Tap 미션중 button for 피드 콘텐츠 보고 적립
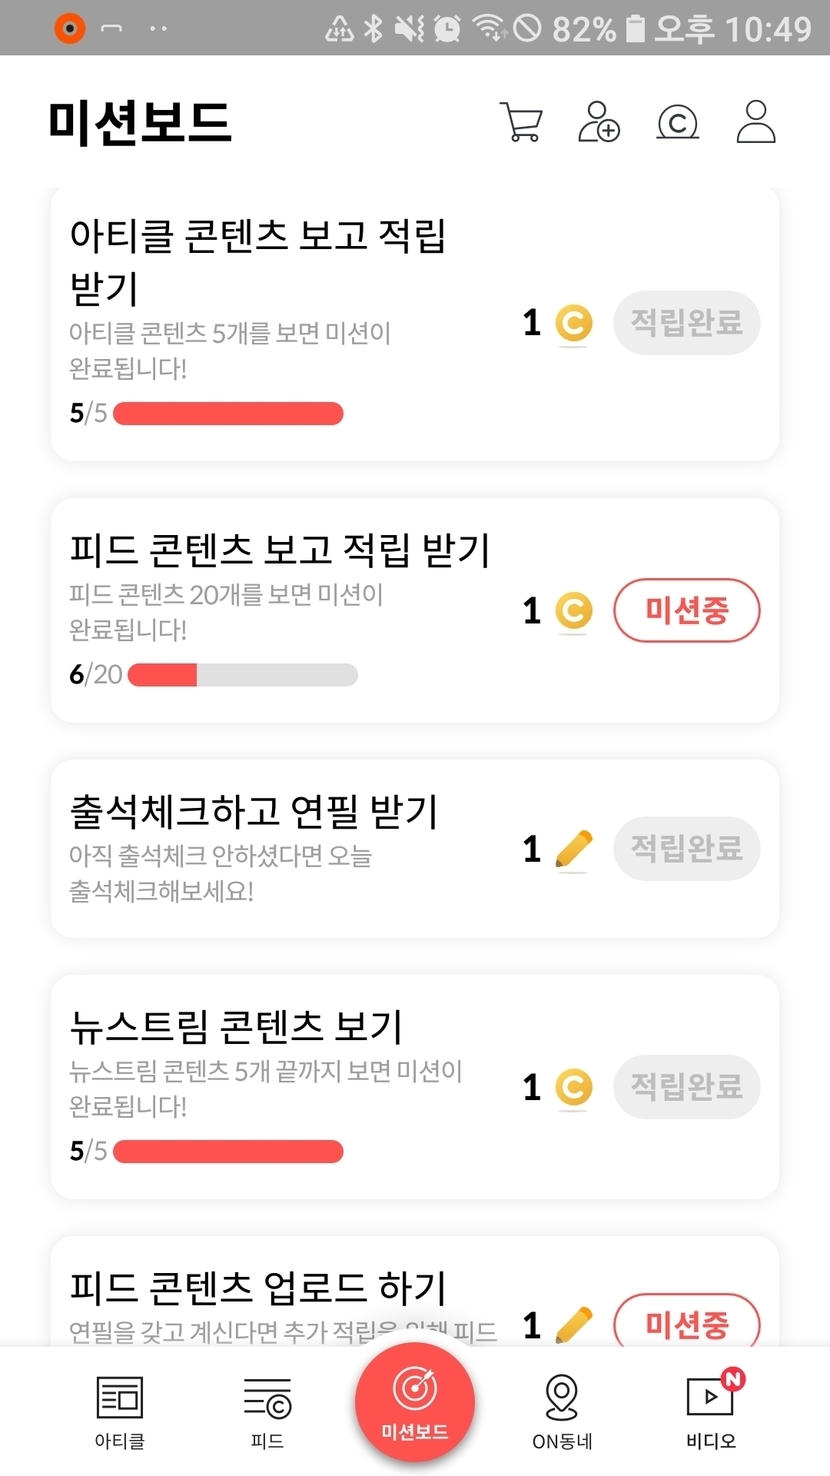Image resolution: width=830 pixels, height=1476 pixels. tap(686, 610)
